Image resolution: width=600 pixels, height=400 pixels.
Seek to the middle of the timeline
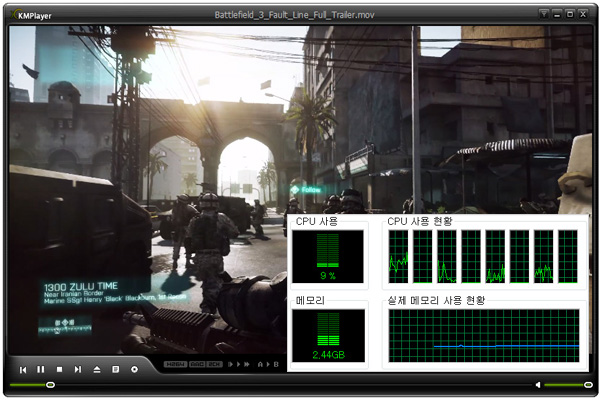(x=271, y=385)
